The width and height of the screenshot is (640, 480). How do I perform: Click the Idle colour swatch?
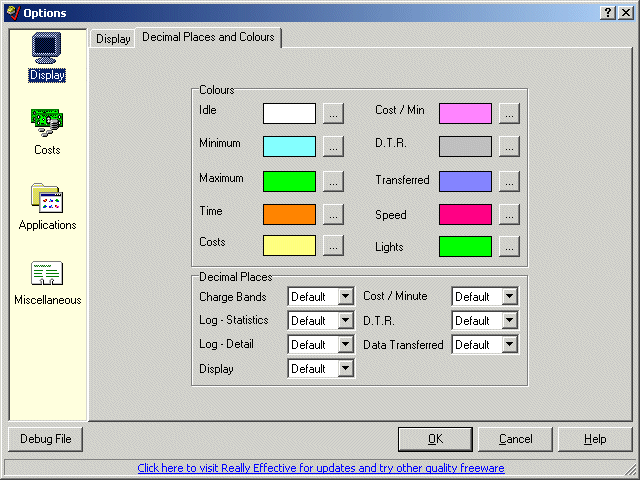tap(289, 113)
